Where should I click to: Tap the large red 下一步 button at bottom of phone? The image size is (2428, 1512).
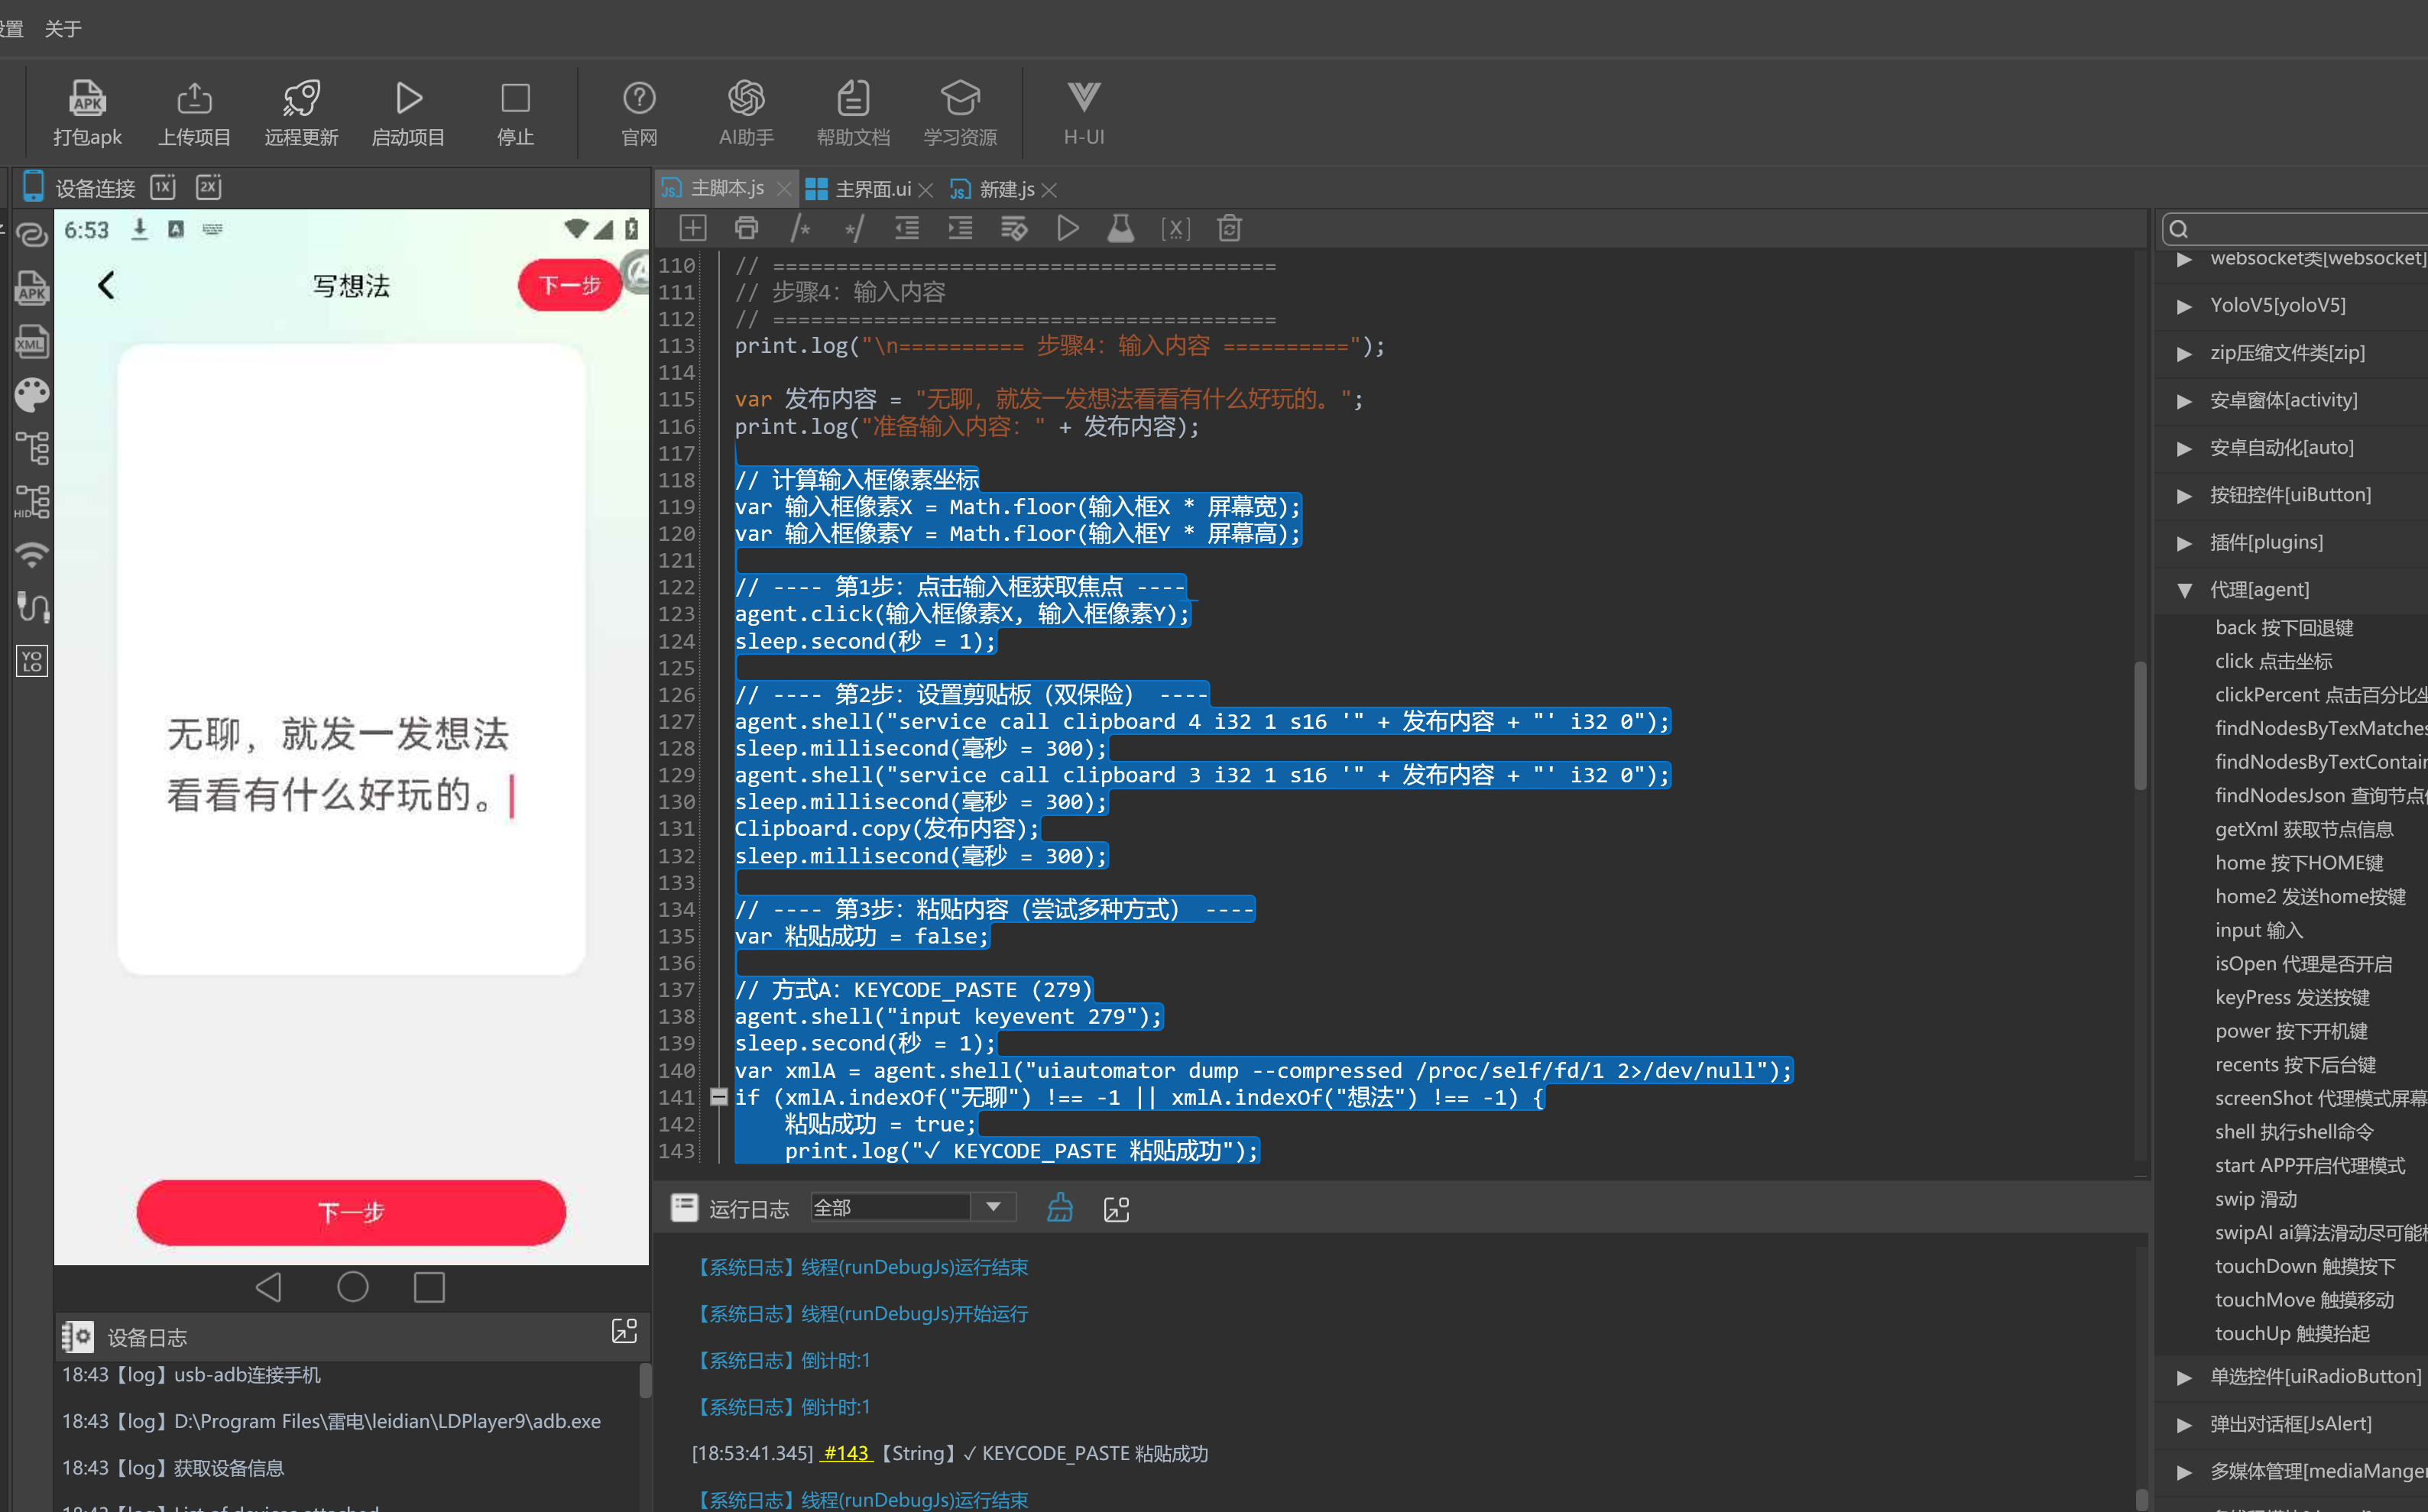point(351,1212)
